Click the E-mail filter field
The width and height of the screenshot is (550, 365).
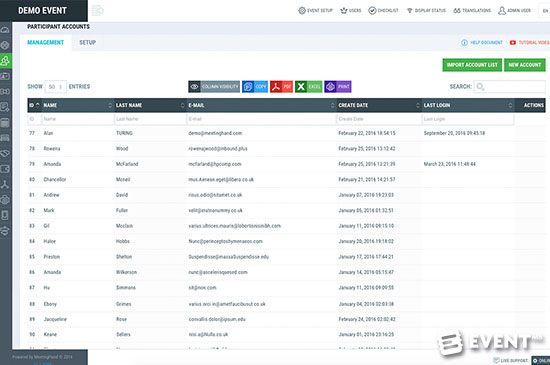pyautogui.click(x=261, y=119)
